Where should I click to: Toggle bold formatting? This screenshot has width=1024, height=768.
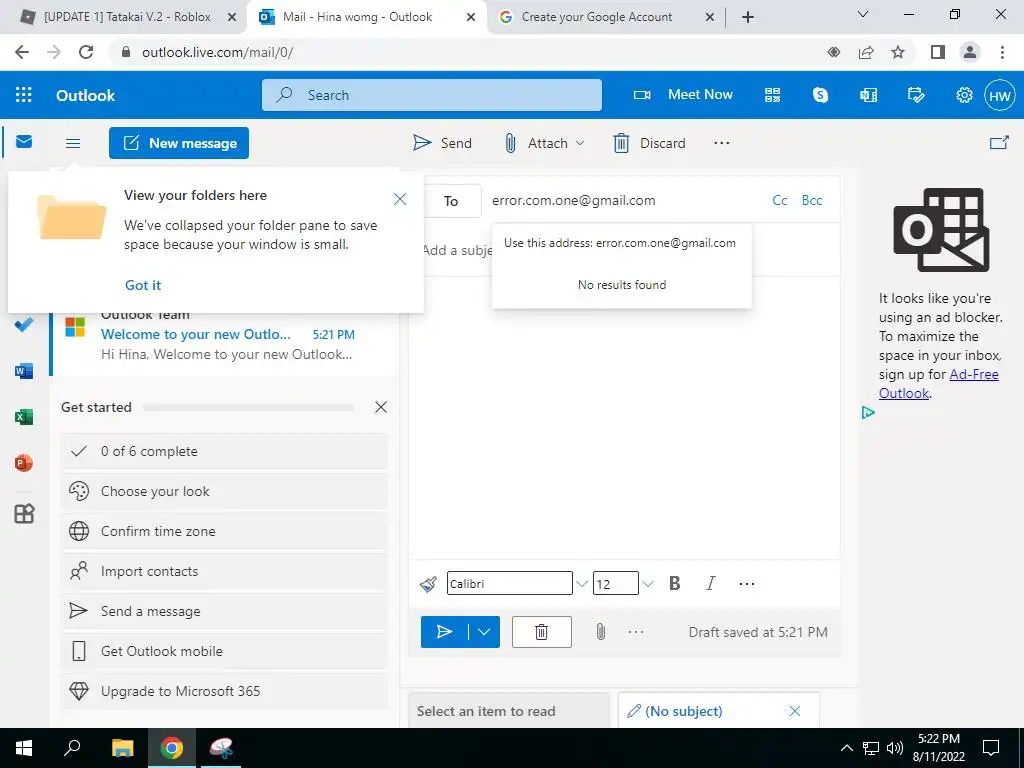click(675, 583)
